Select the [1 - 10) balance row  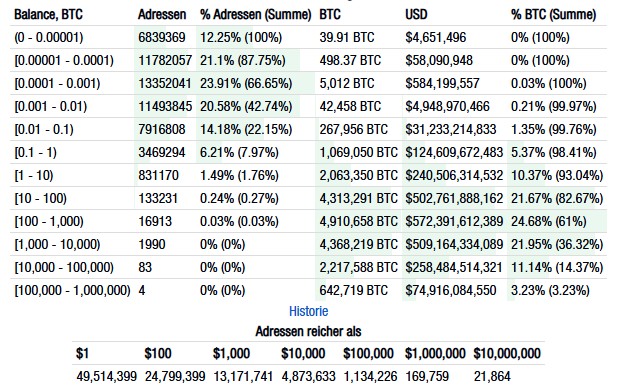click(308, 175)
